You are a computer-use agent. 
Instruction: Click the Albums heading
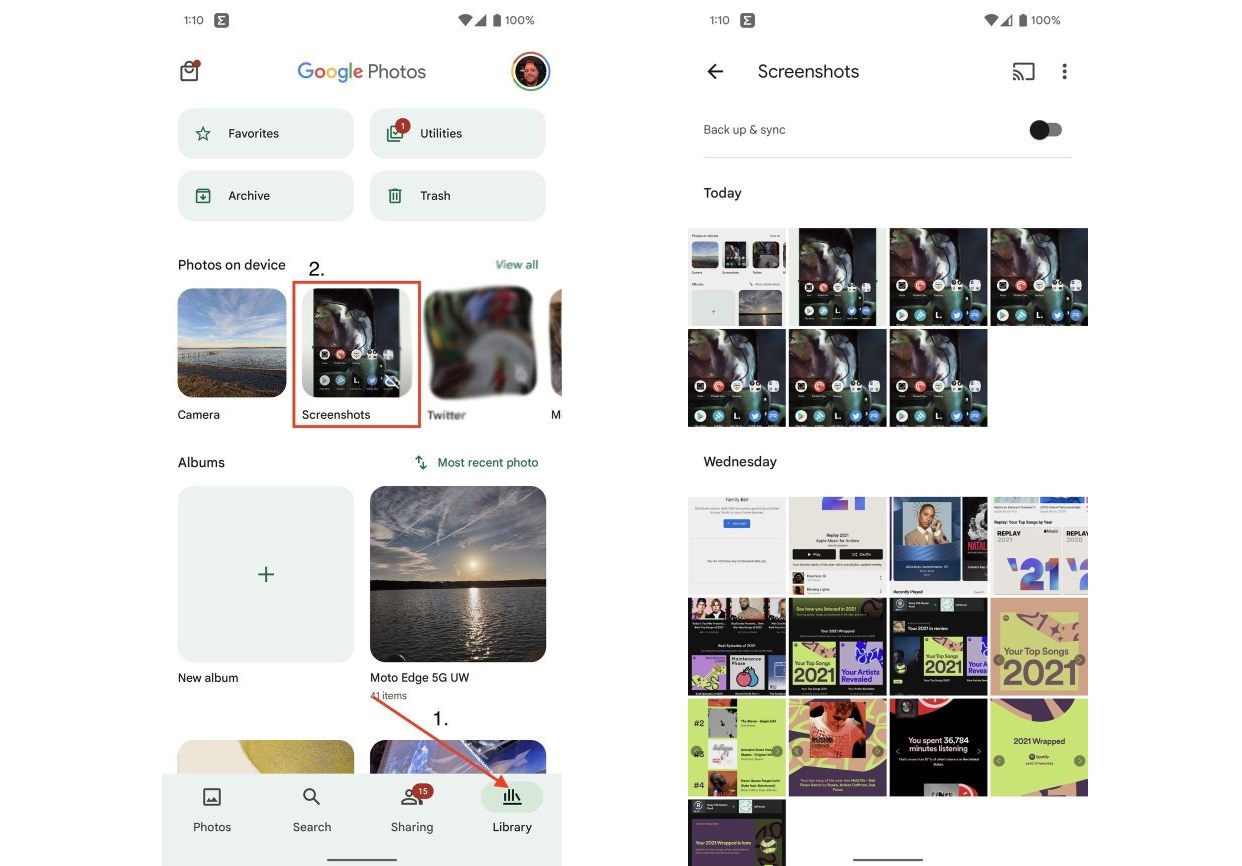[x=201, y=463]
